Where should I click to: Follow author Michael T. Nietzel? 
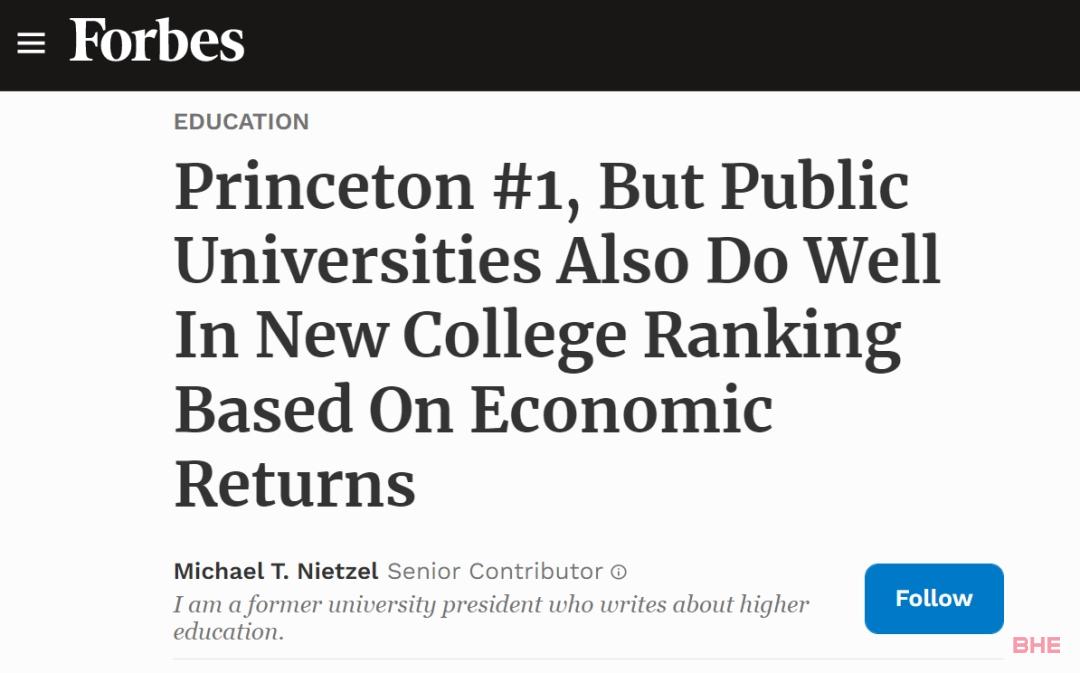[x=934, y=599]
